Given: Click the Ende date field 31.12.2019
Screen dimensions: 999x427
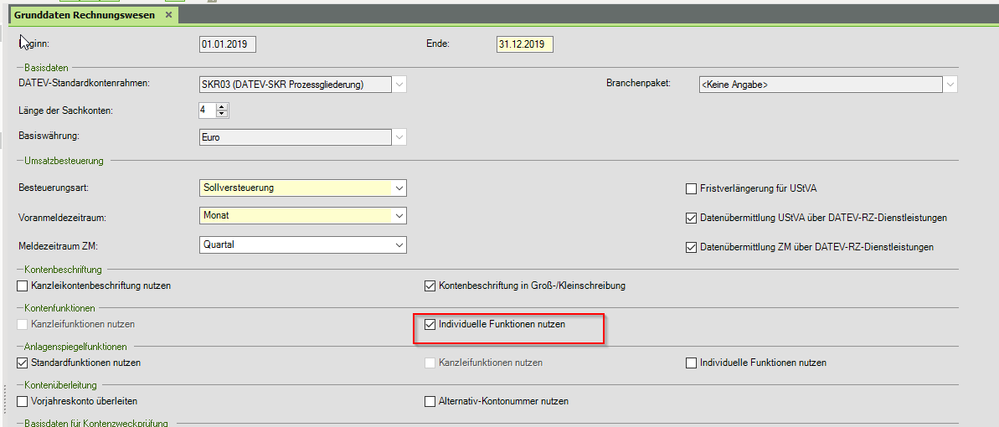Looking at the screenshot, I should pos(524,45).
